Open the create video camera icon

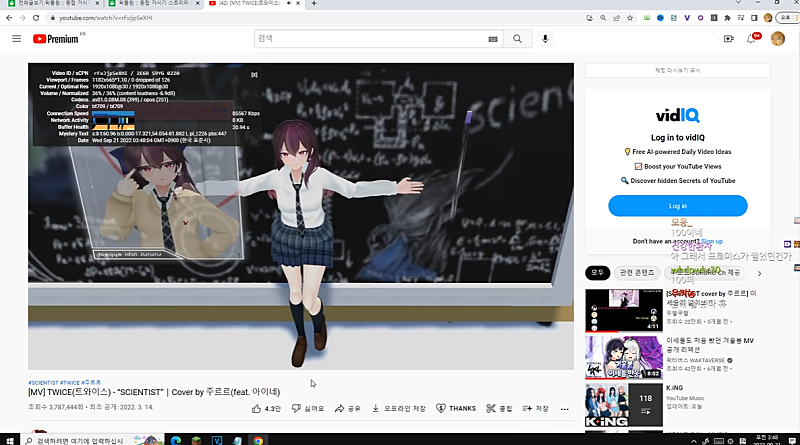point(729,39)
